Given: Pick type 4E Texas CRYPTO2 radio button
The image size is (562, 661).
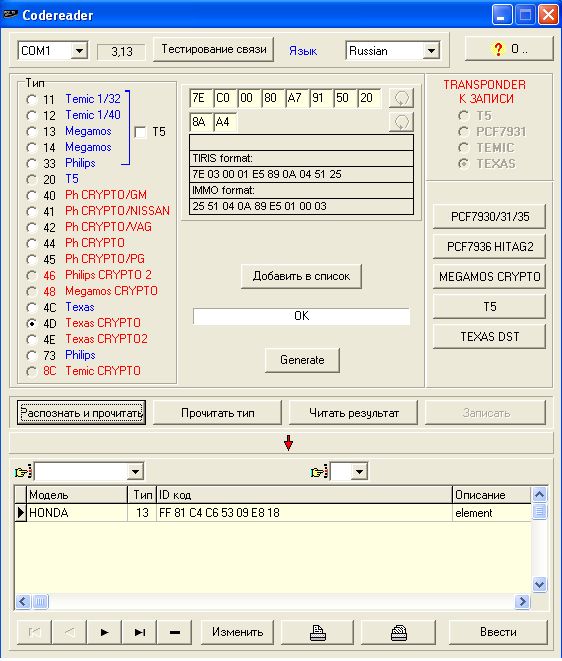Looking at the screenshot, I should tap(31, 339).
